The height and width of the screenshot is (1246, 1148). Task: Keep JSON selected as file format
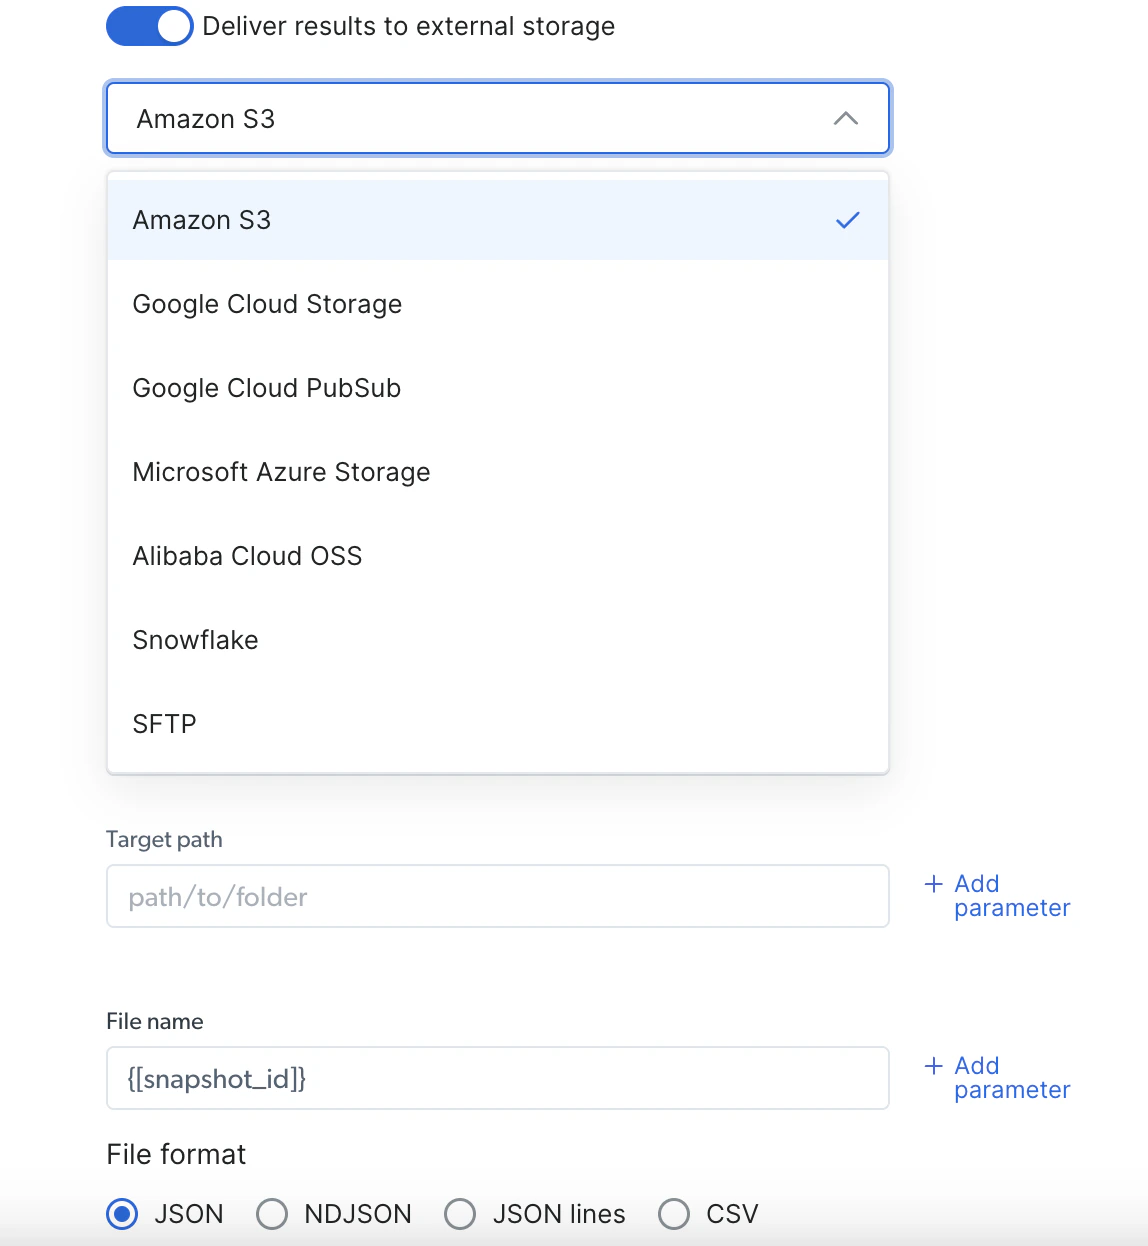(x=121, y=1214)
